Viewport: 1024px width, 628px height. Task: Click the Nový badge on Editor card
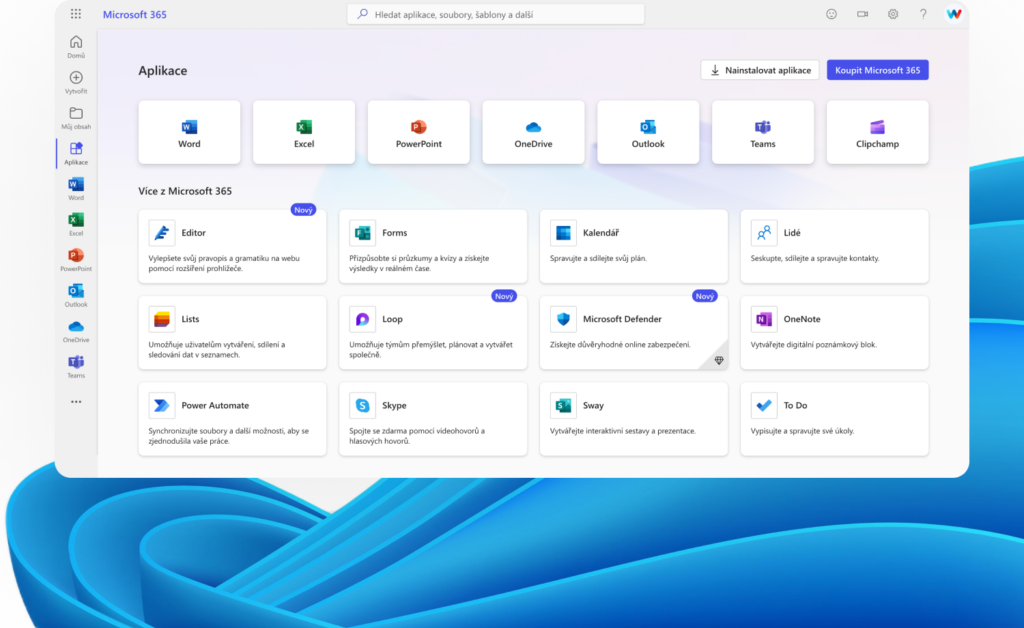click(303, 210)
